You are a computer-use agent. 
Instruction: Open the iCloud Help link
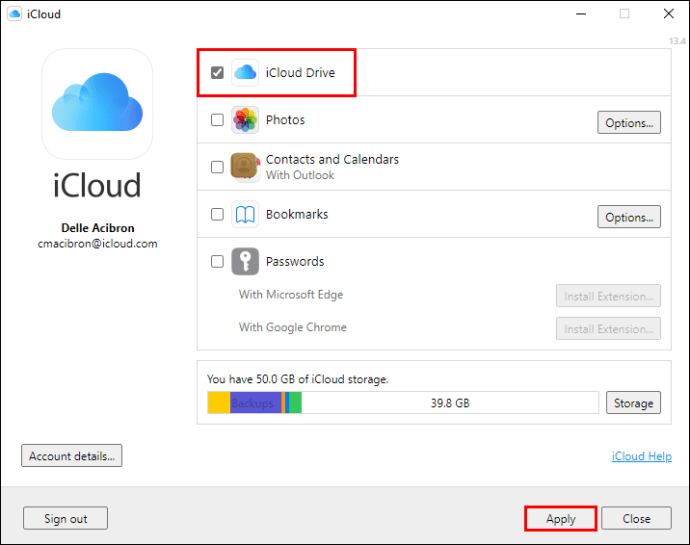[641, 457]
